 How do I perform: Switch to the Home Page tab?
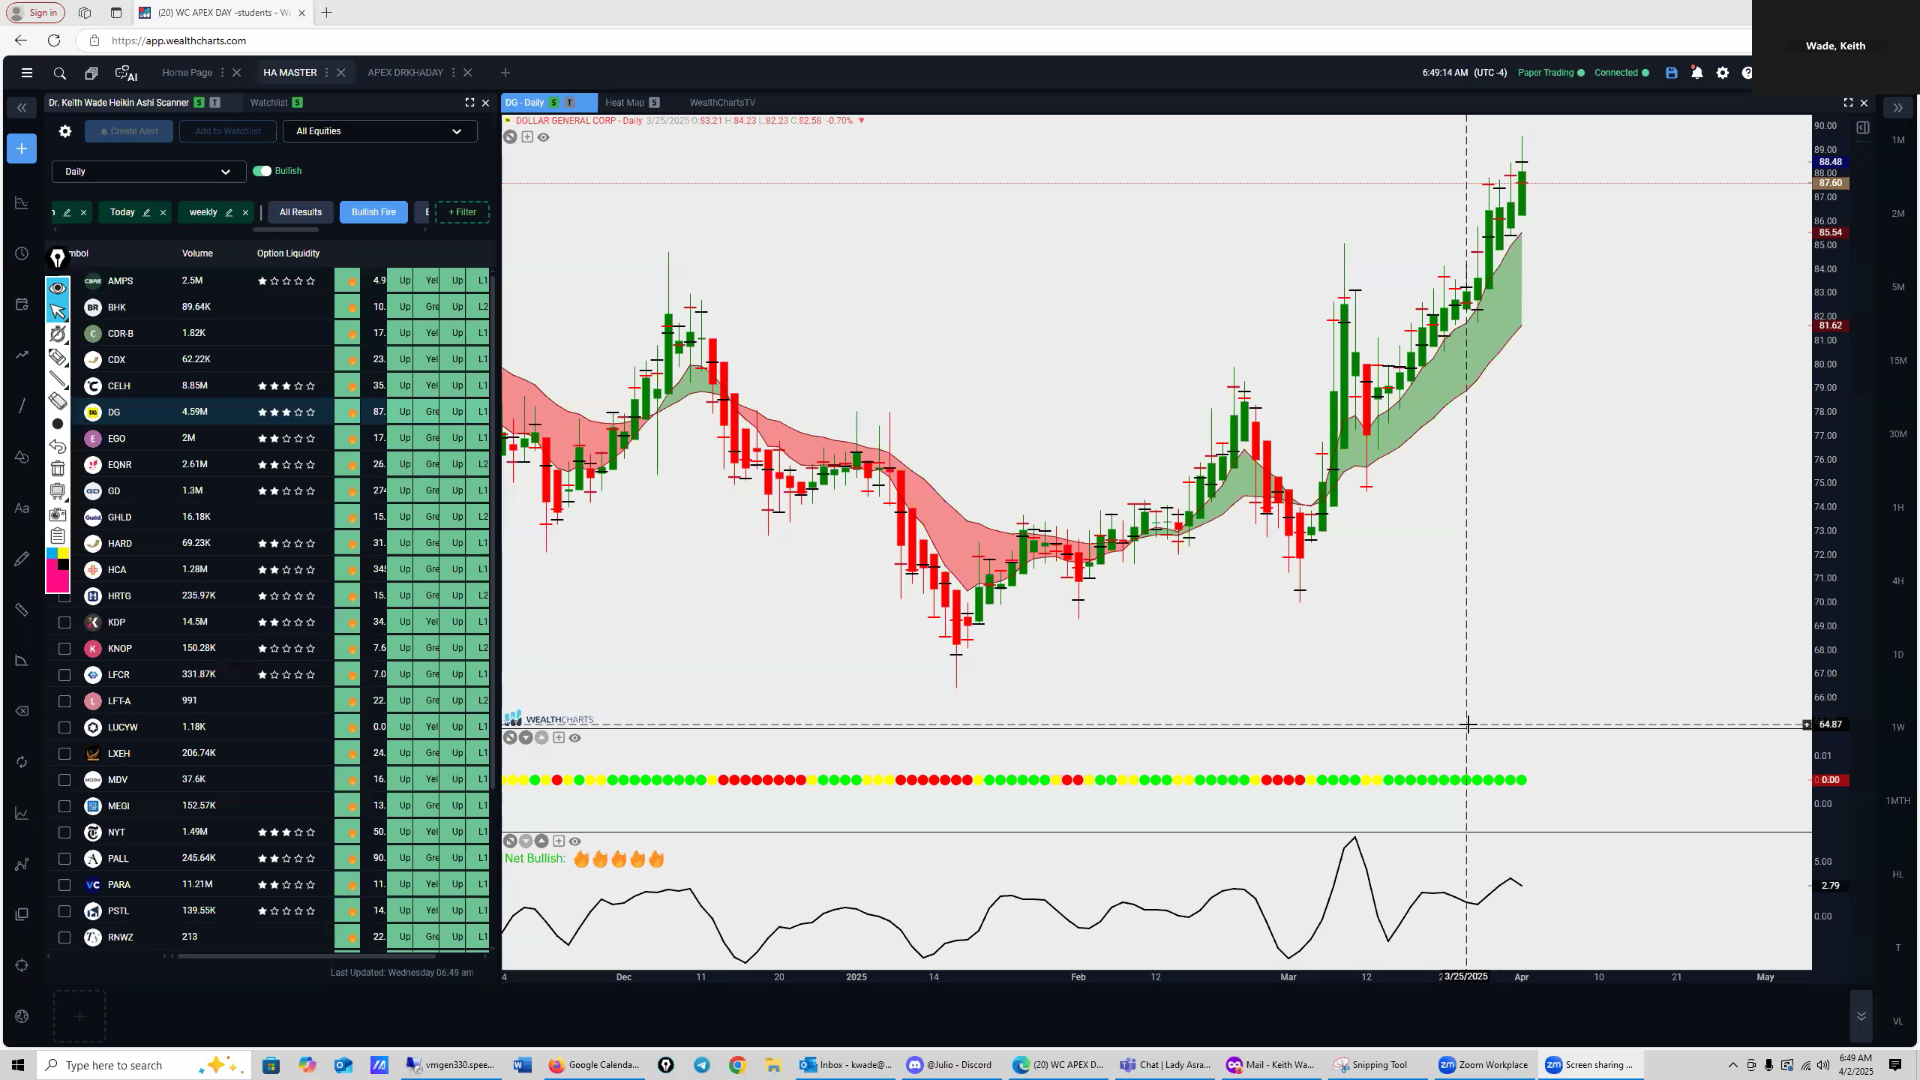click(187, 73)
